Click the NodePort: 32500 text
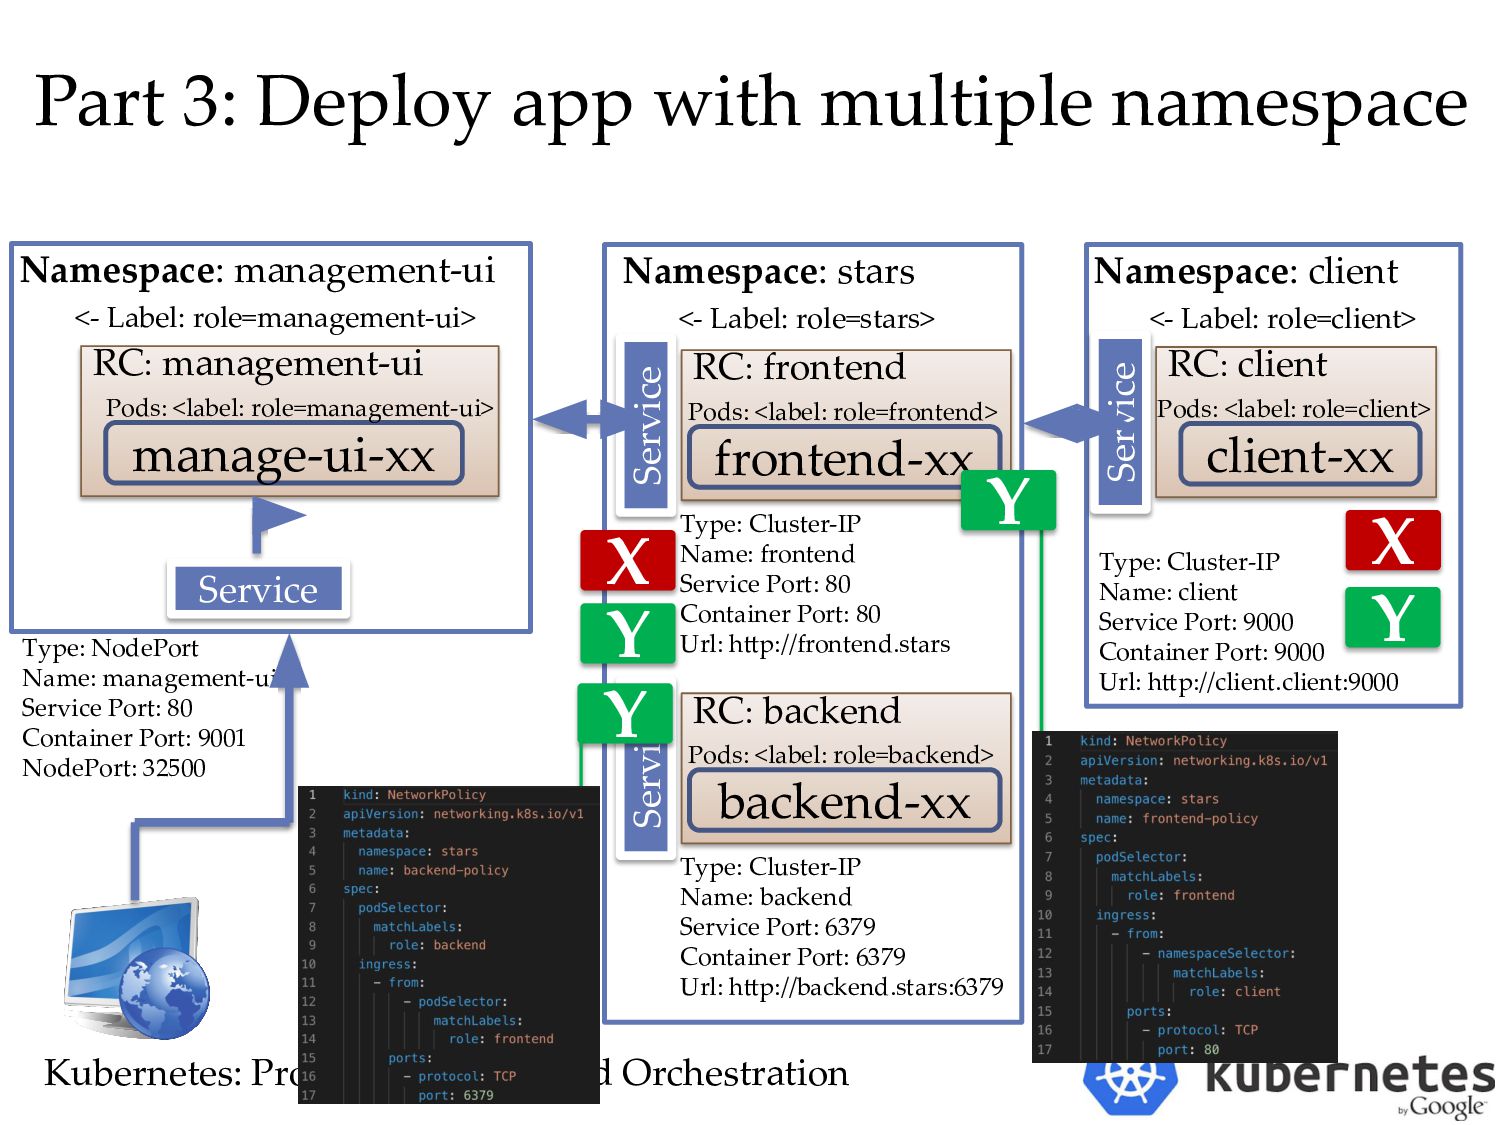1500x1125 pixels. pyautogui.click(x=114, y=768)
